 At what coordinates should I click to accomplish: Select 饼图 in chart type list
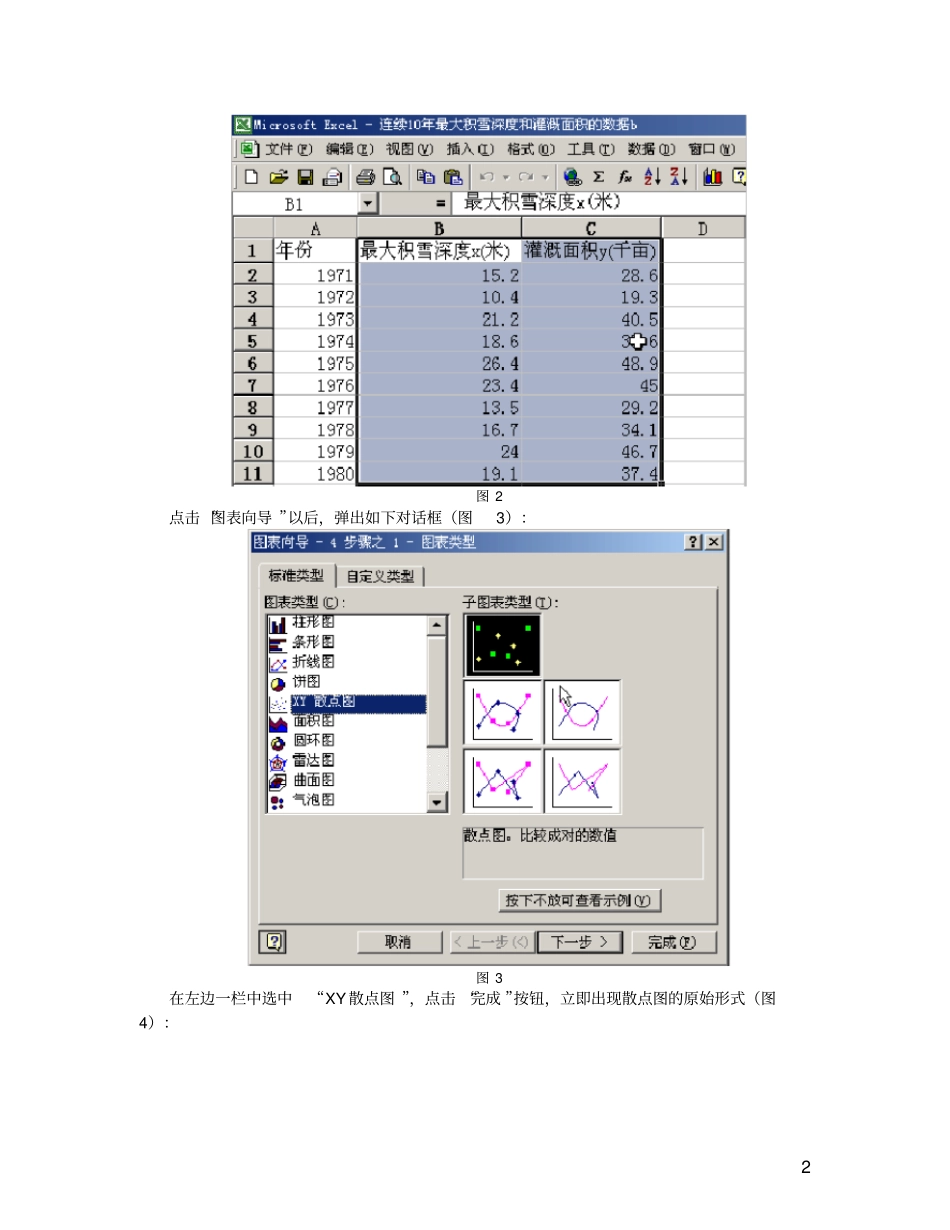pos(304,679)
